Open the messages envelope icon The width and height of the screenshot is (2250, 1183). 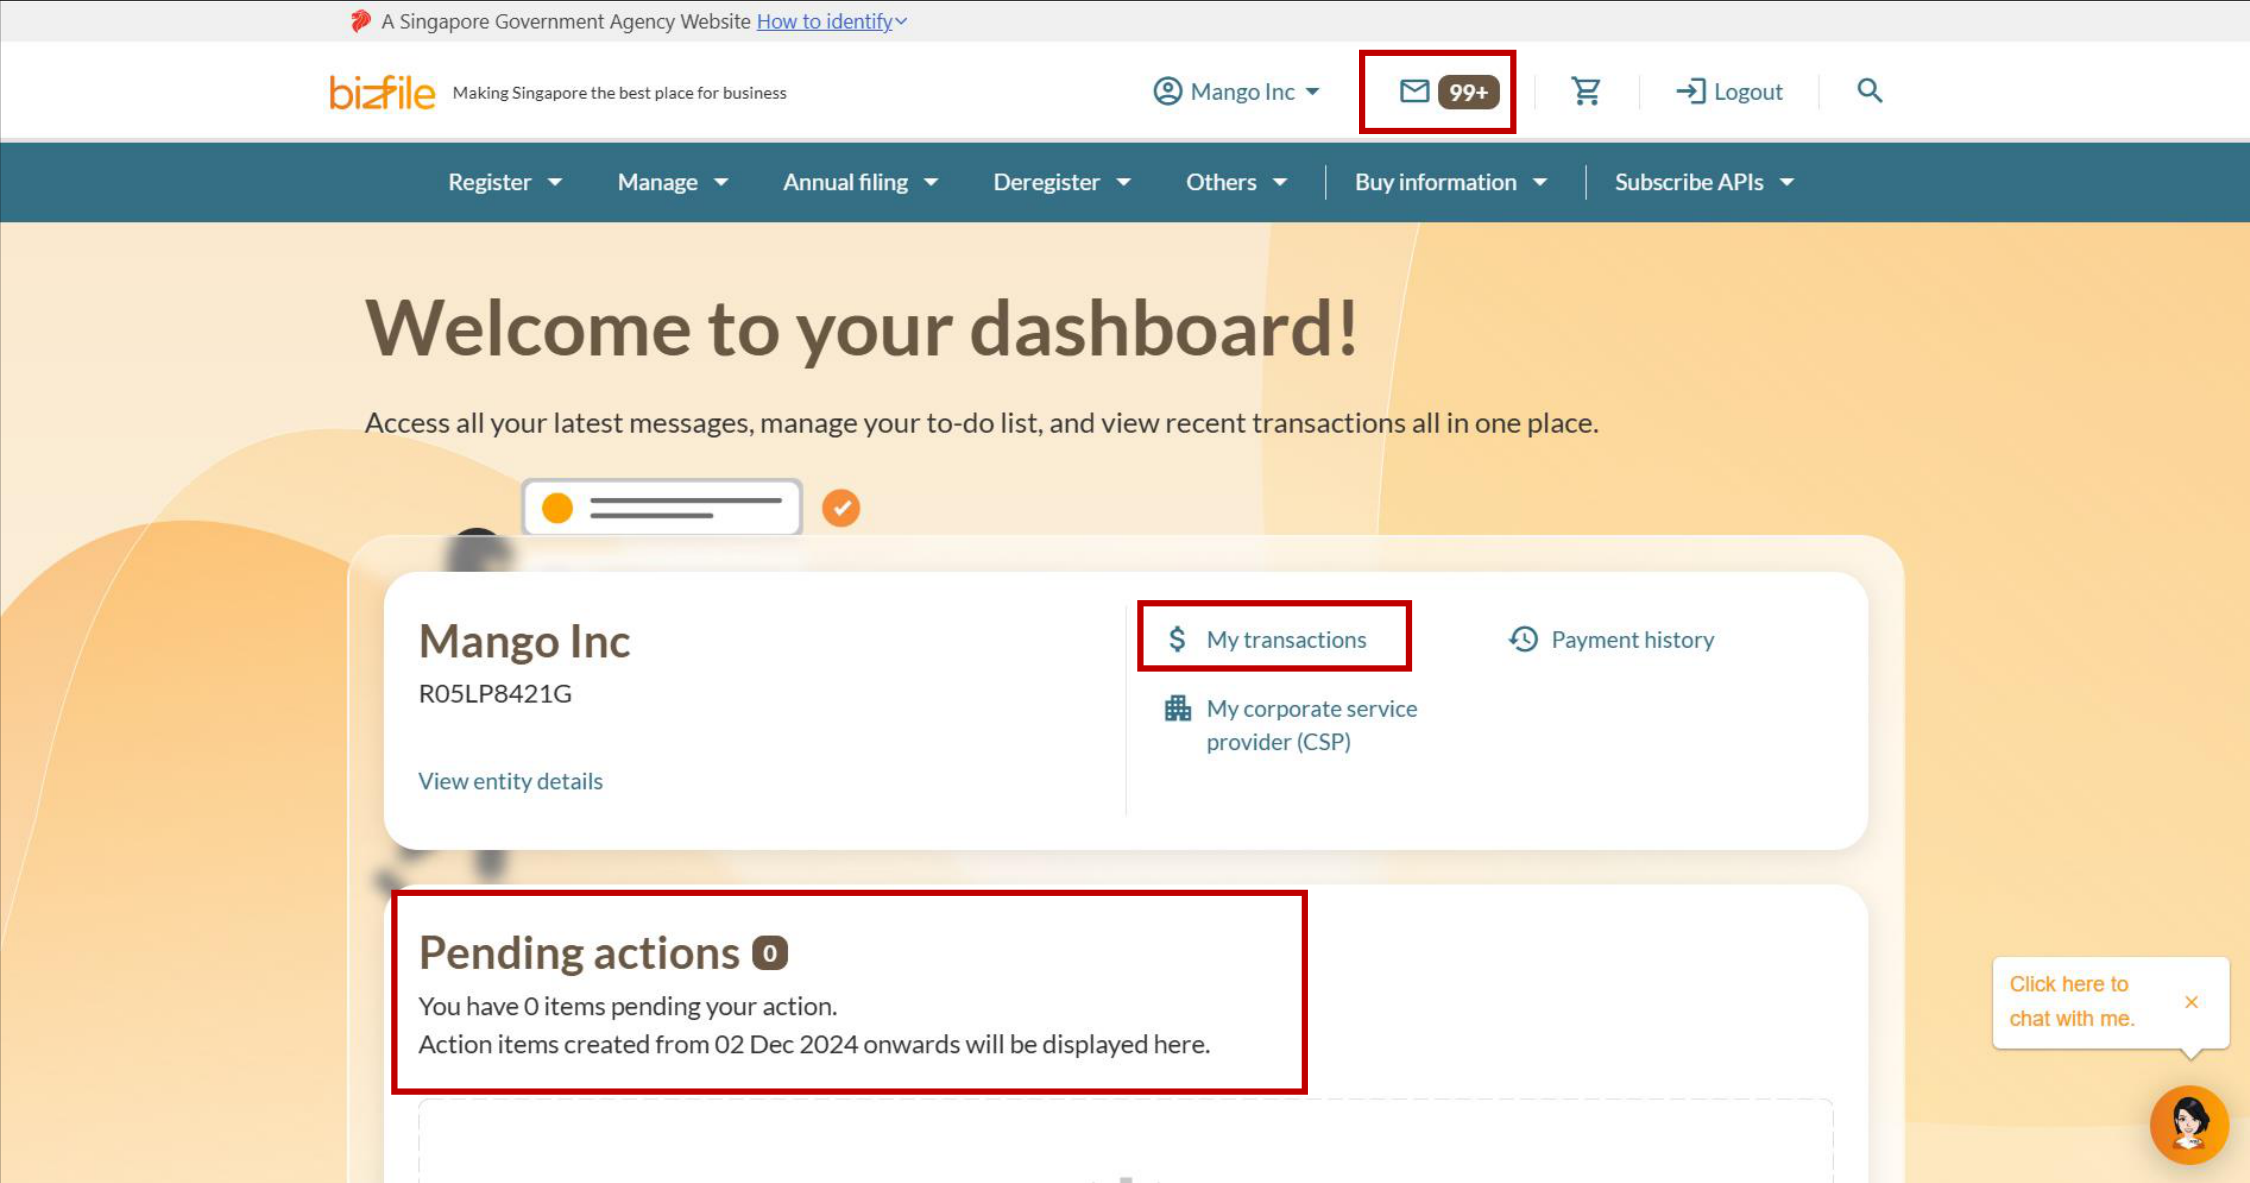point(1413,91)
